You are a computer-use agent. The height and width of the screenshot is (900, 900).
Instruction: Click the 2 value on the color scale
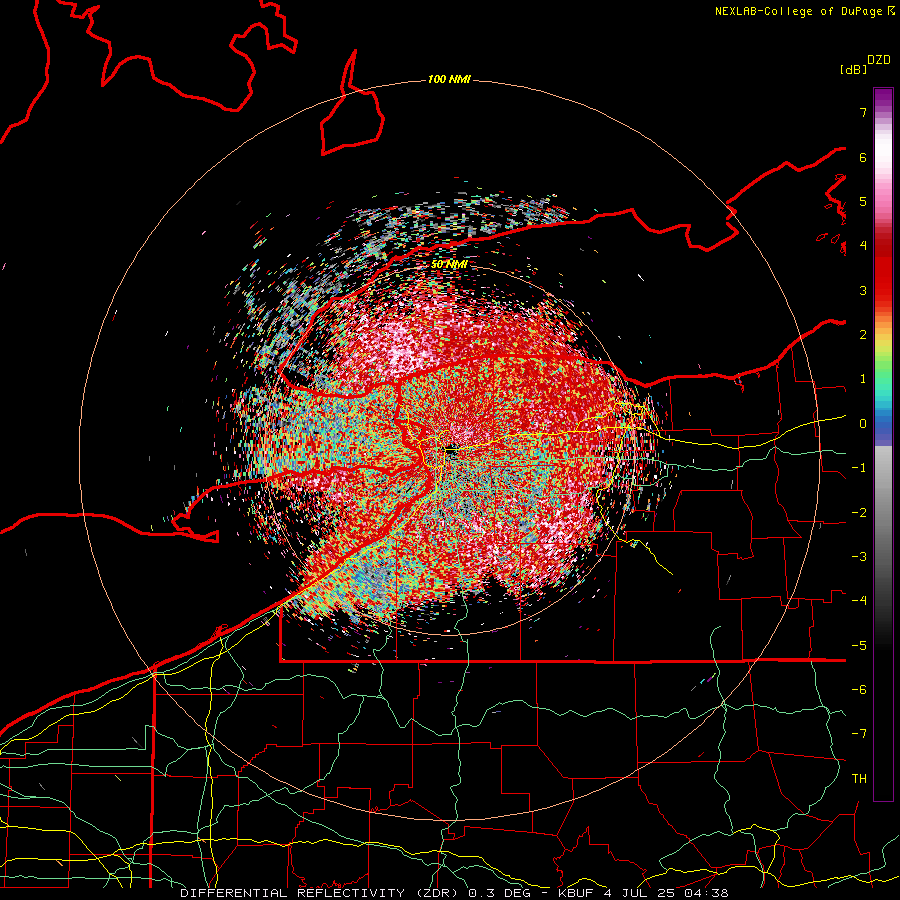[863, 335]
